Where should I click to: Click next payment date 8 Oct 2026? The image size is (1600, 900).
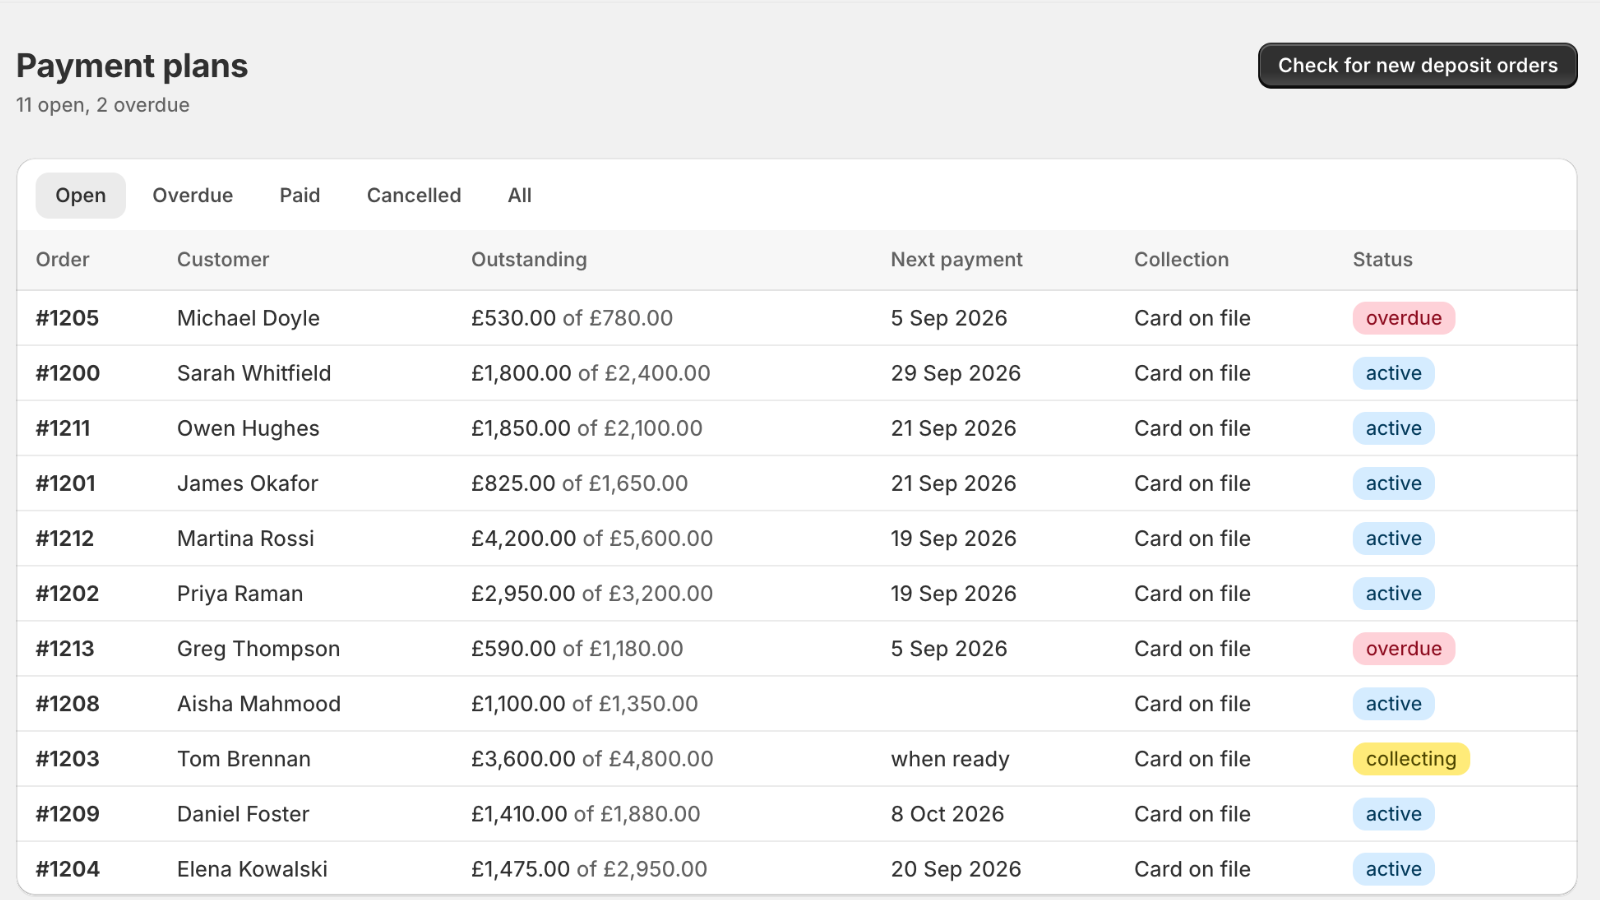click(948, 813)
